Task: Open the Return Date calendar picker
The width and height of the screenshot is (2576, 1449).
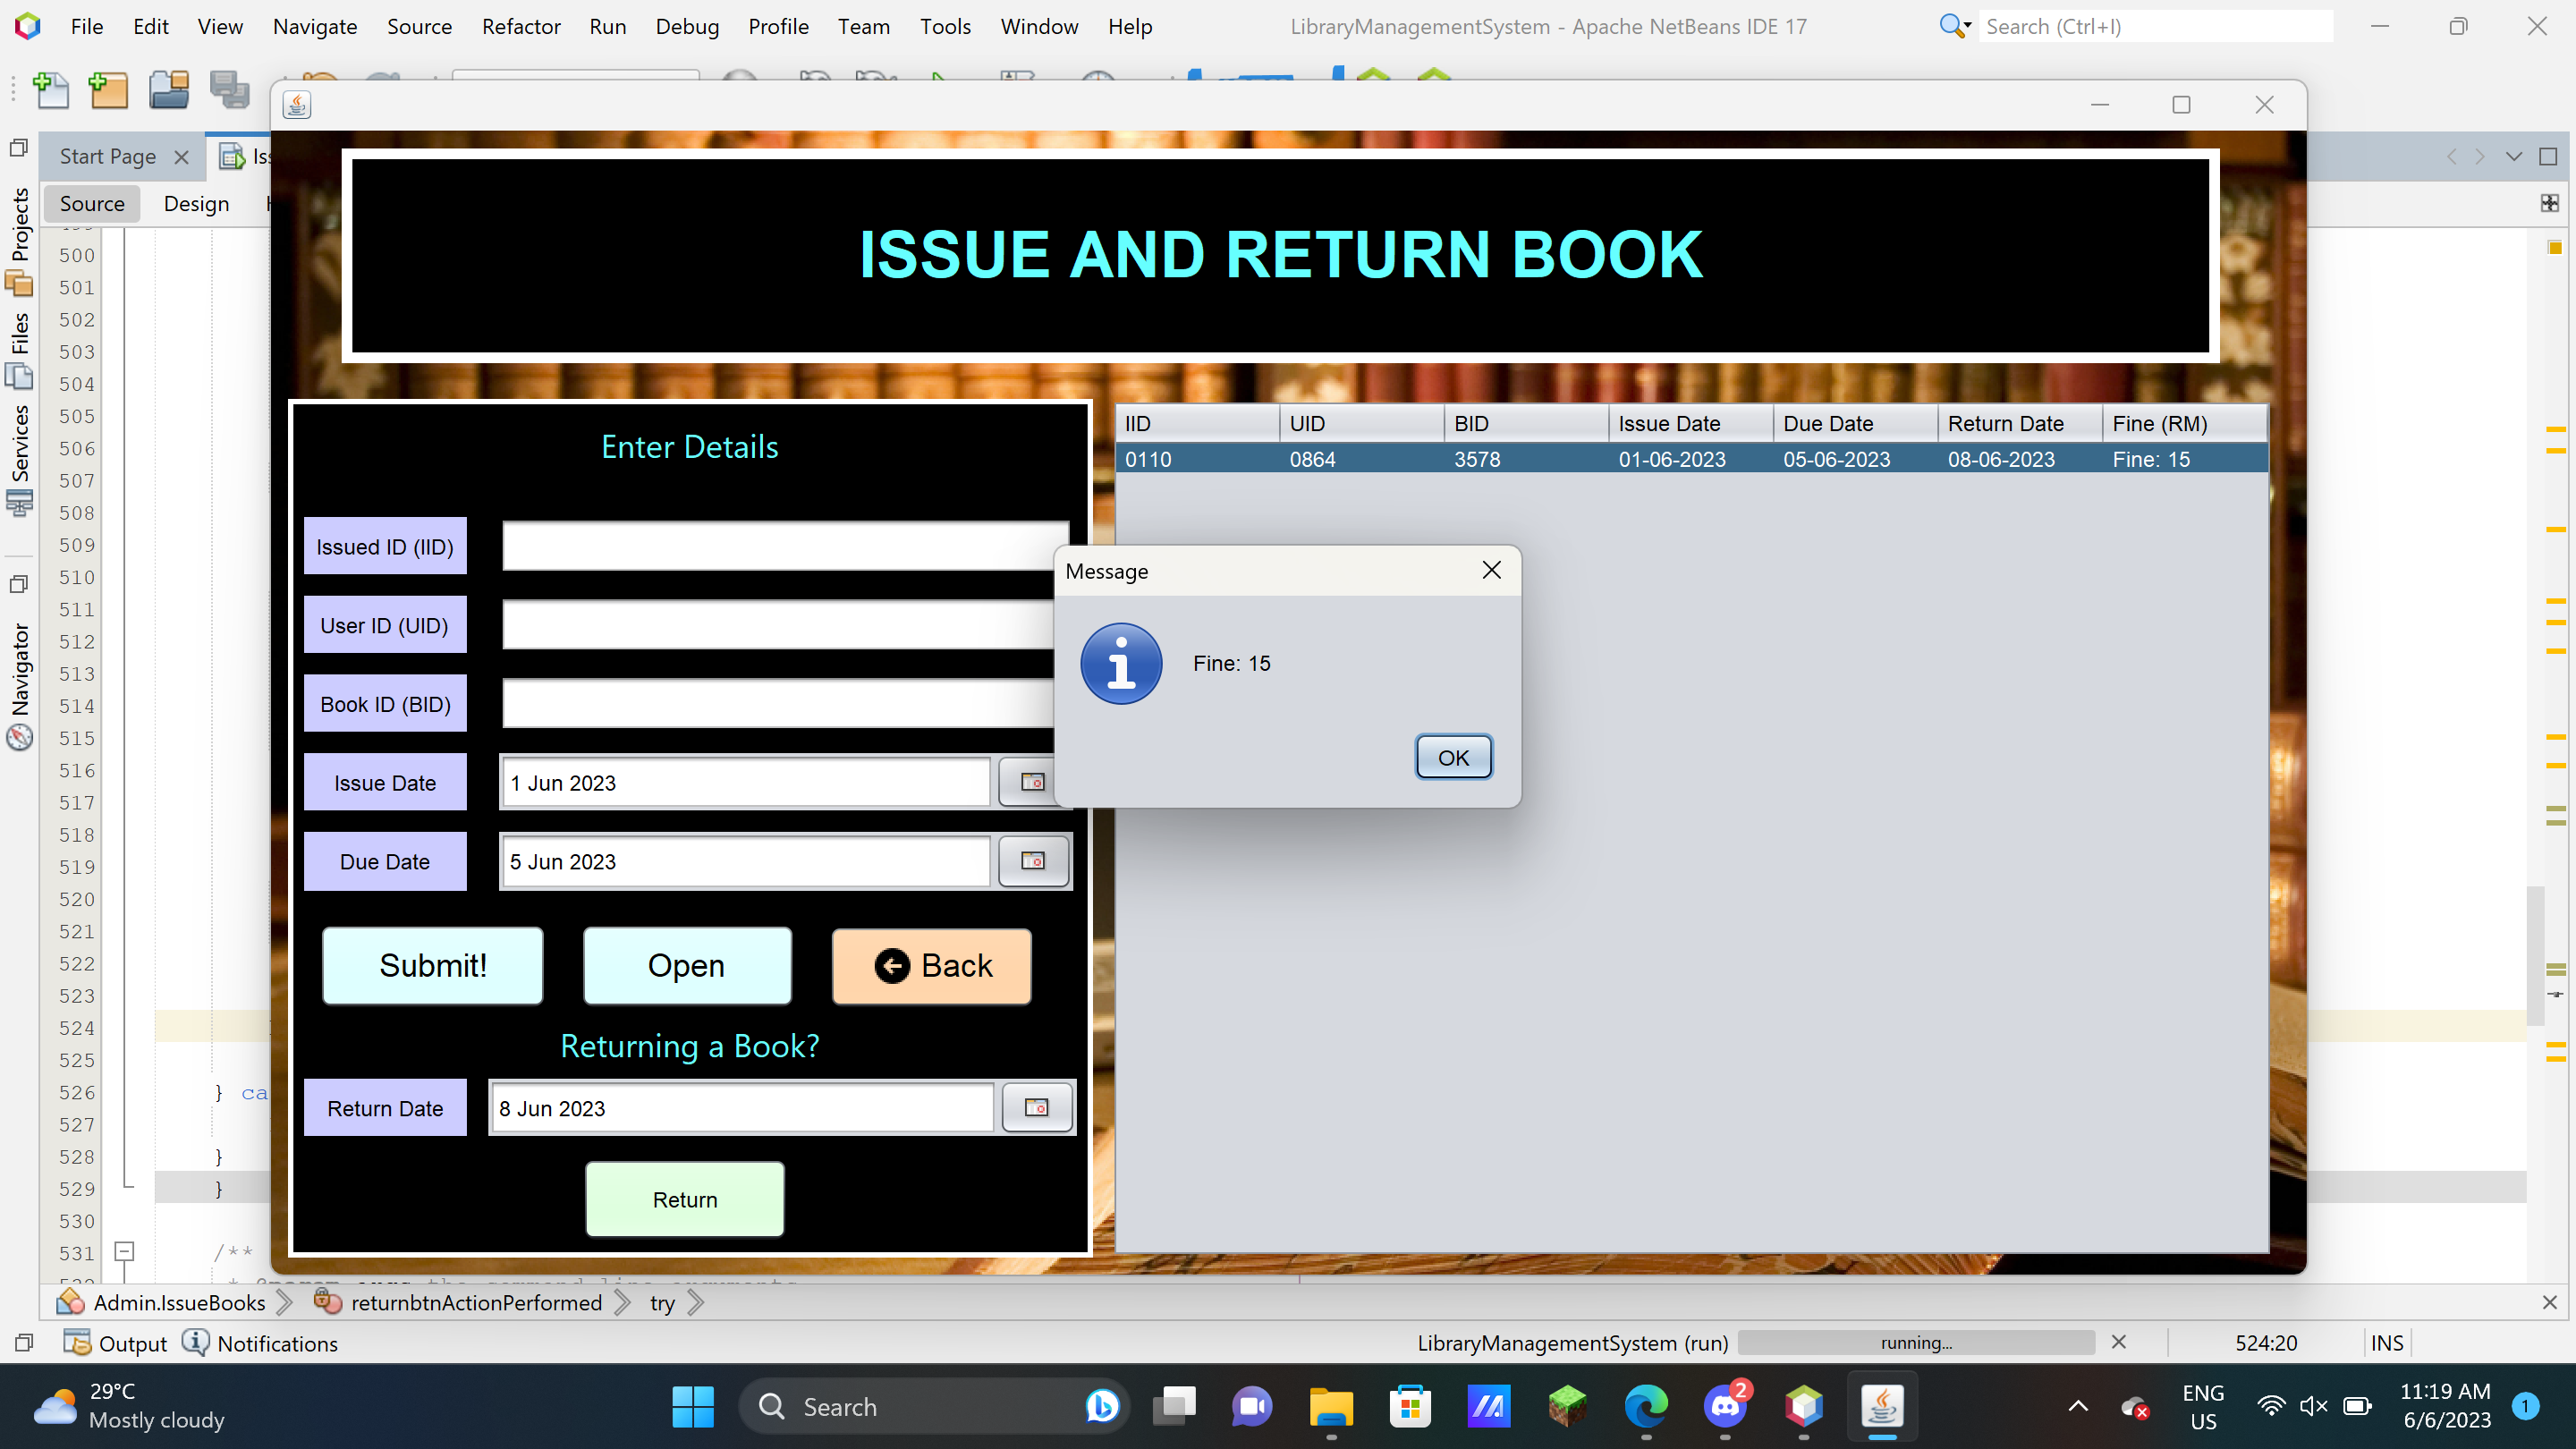Action: point(1037,1107)
